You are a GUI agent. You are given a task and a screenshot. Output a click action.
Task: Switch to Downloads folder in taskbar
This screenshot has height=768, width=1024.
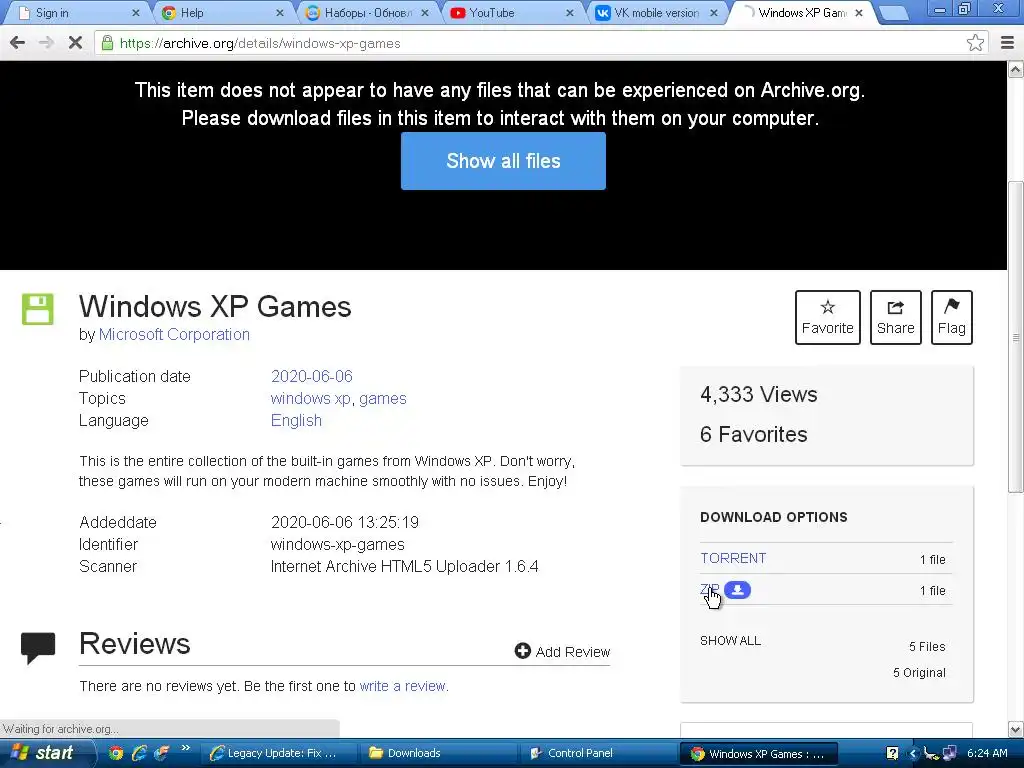pos(439,753)
